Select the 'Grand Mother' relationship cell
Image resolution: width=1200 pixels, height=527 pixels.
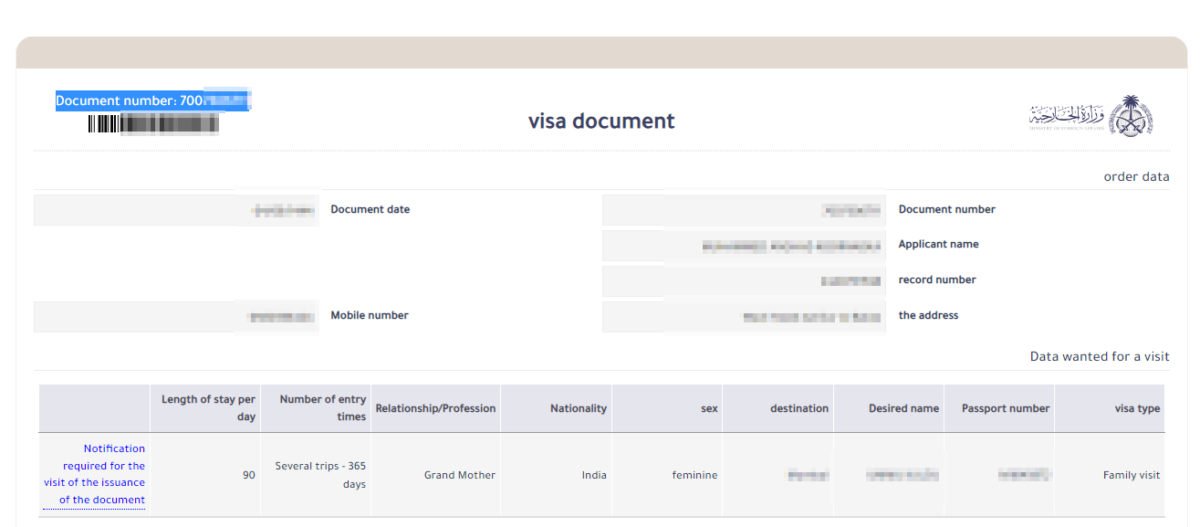click(459, 475)
